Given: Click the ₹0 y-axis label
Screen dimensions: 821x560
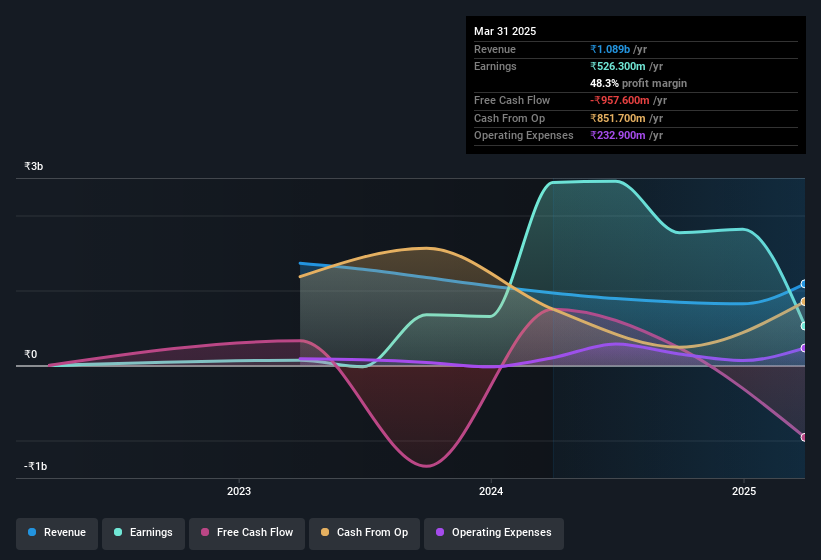Looking at the screenshot, I should coord(30,354).
